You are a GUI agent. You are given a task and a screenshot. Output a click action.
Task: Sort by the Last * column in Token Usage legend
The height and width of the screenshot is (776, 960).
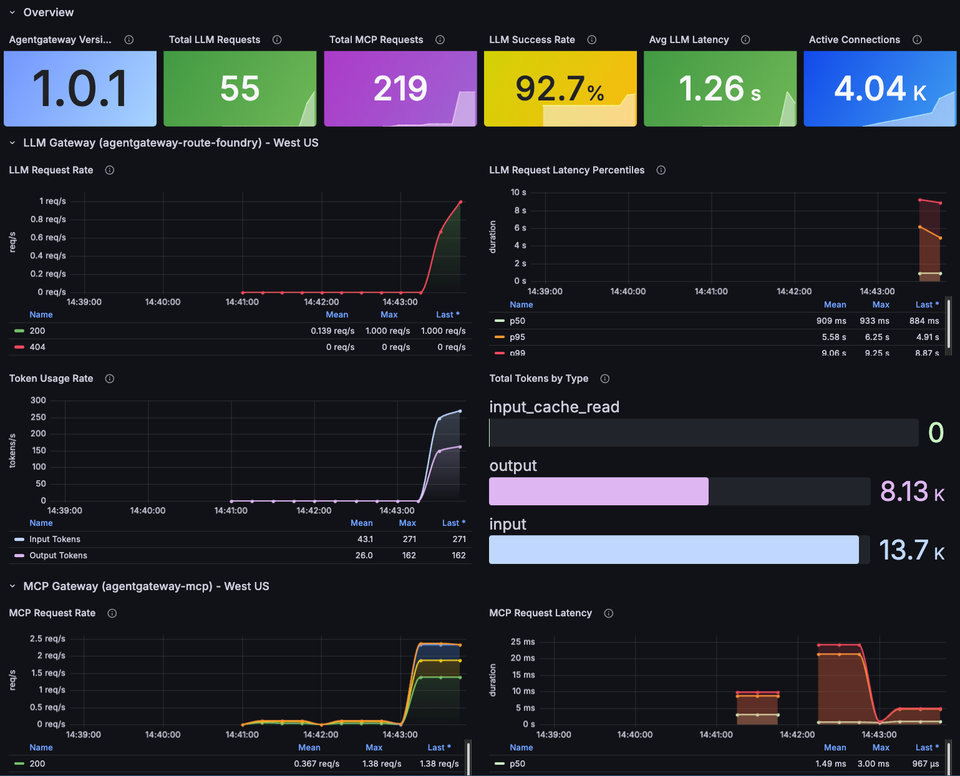click(x=453, y=522)
